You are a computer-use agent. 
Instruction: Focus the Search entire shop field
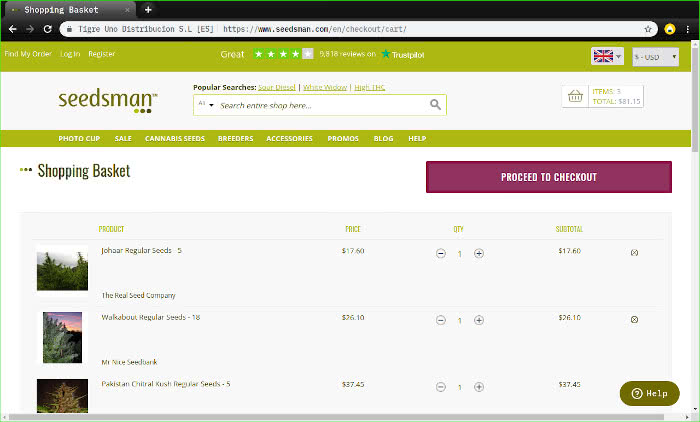[321, 105]
